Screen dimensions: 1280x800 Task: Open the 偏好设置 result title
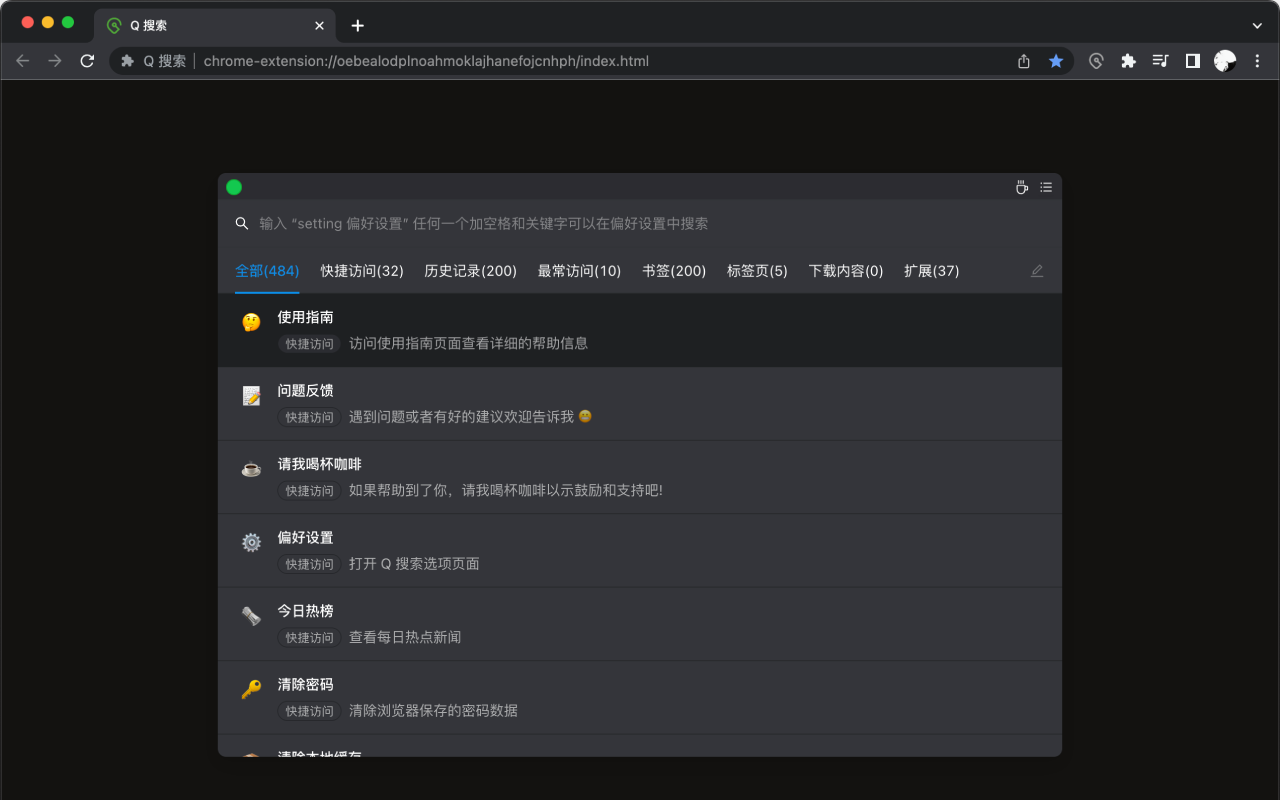(x=306, y=538)
